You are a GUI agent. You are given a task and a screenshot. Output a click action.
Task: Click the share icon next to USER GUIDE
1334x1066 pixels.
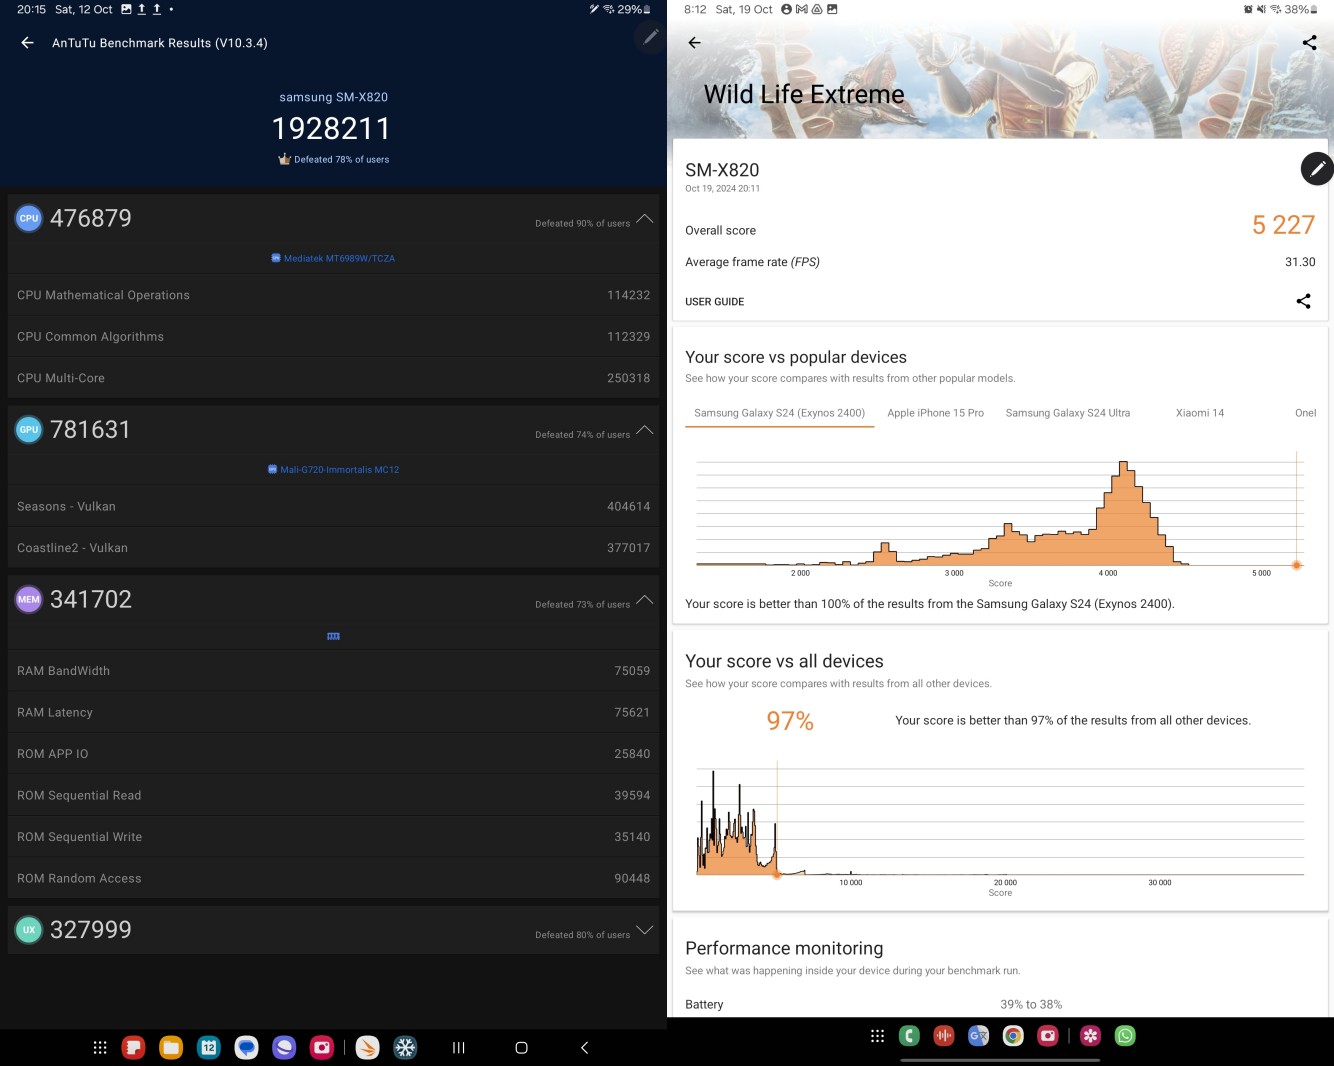click(x=1303, y=301)
